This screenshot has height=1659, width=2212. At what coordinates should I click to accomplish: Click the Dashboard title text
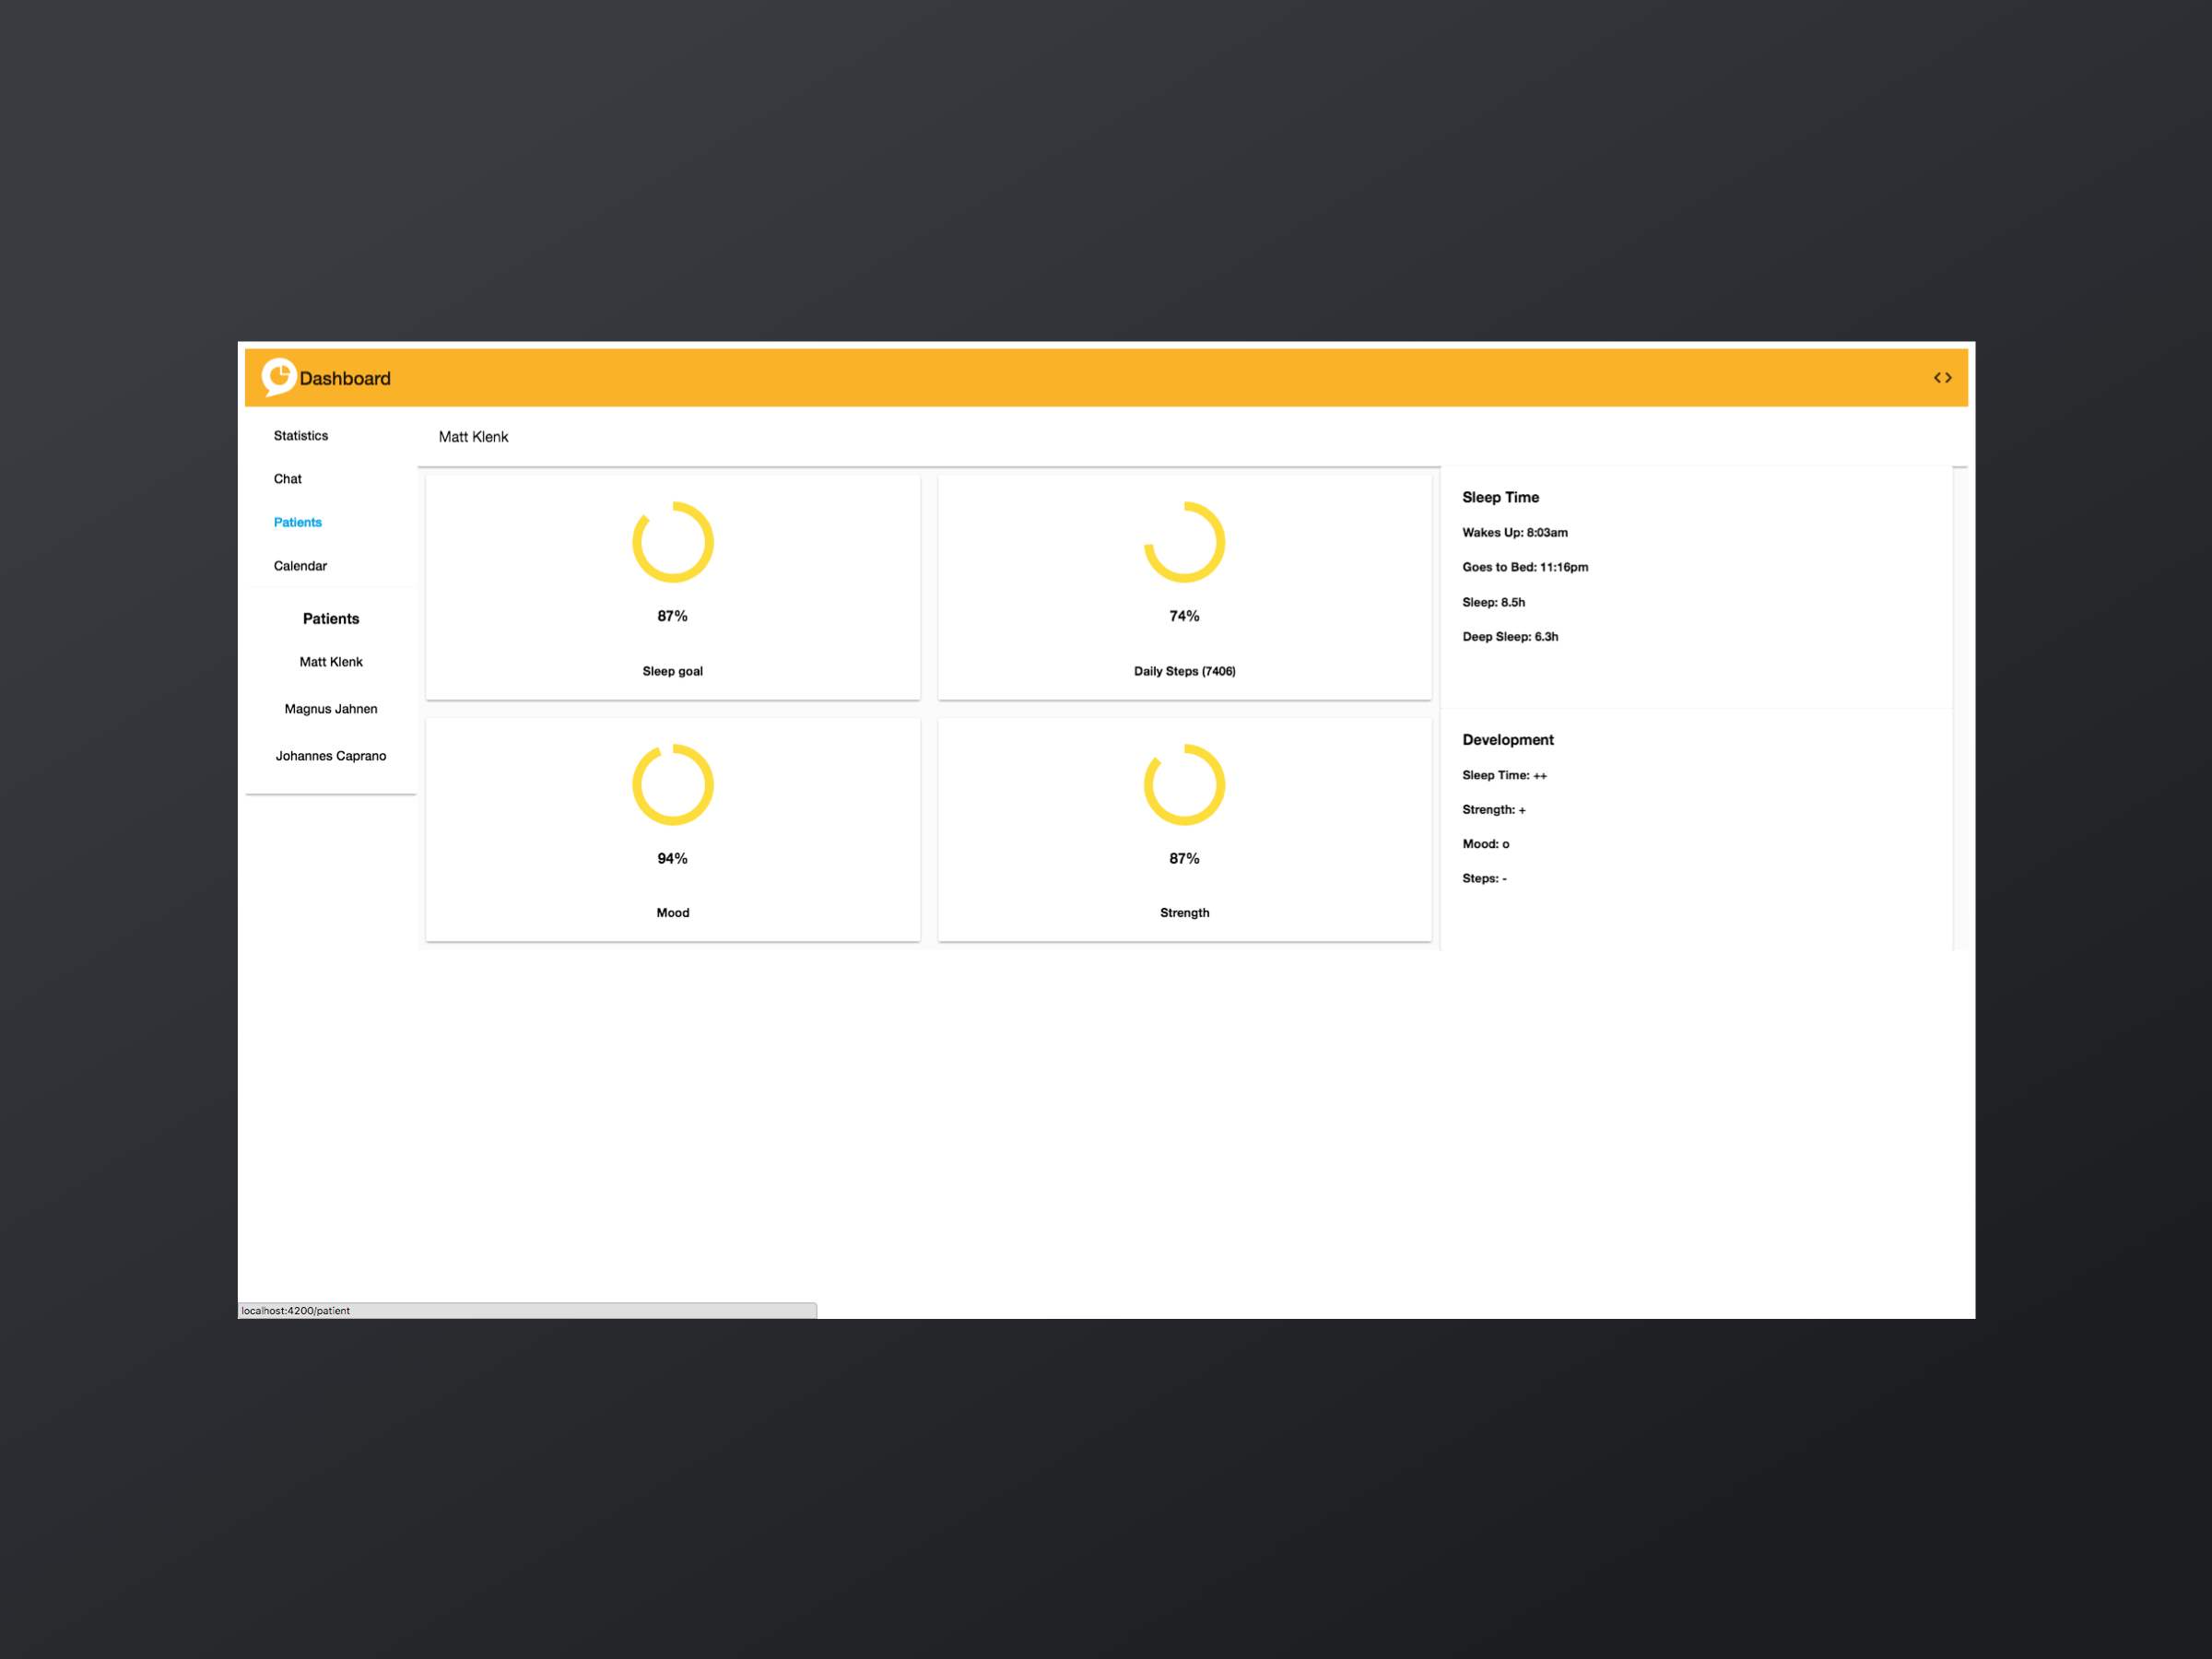345,379
